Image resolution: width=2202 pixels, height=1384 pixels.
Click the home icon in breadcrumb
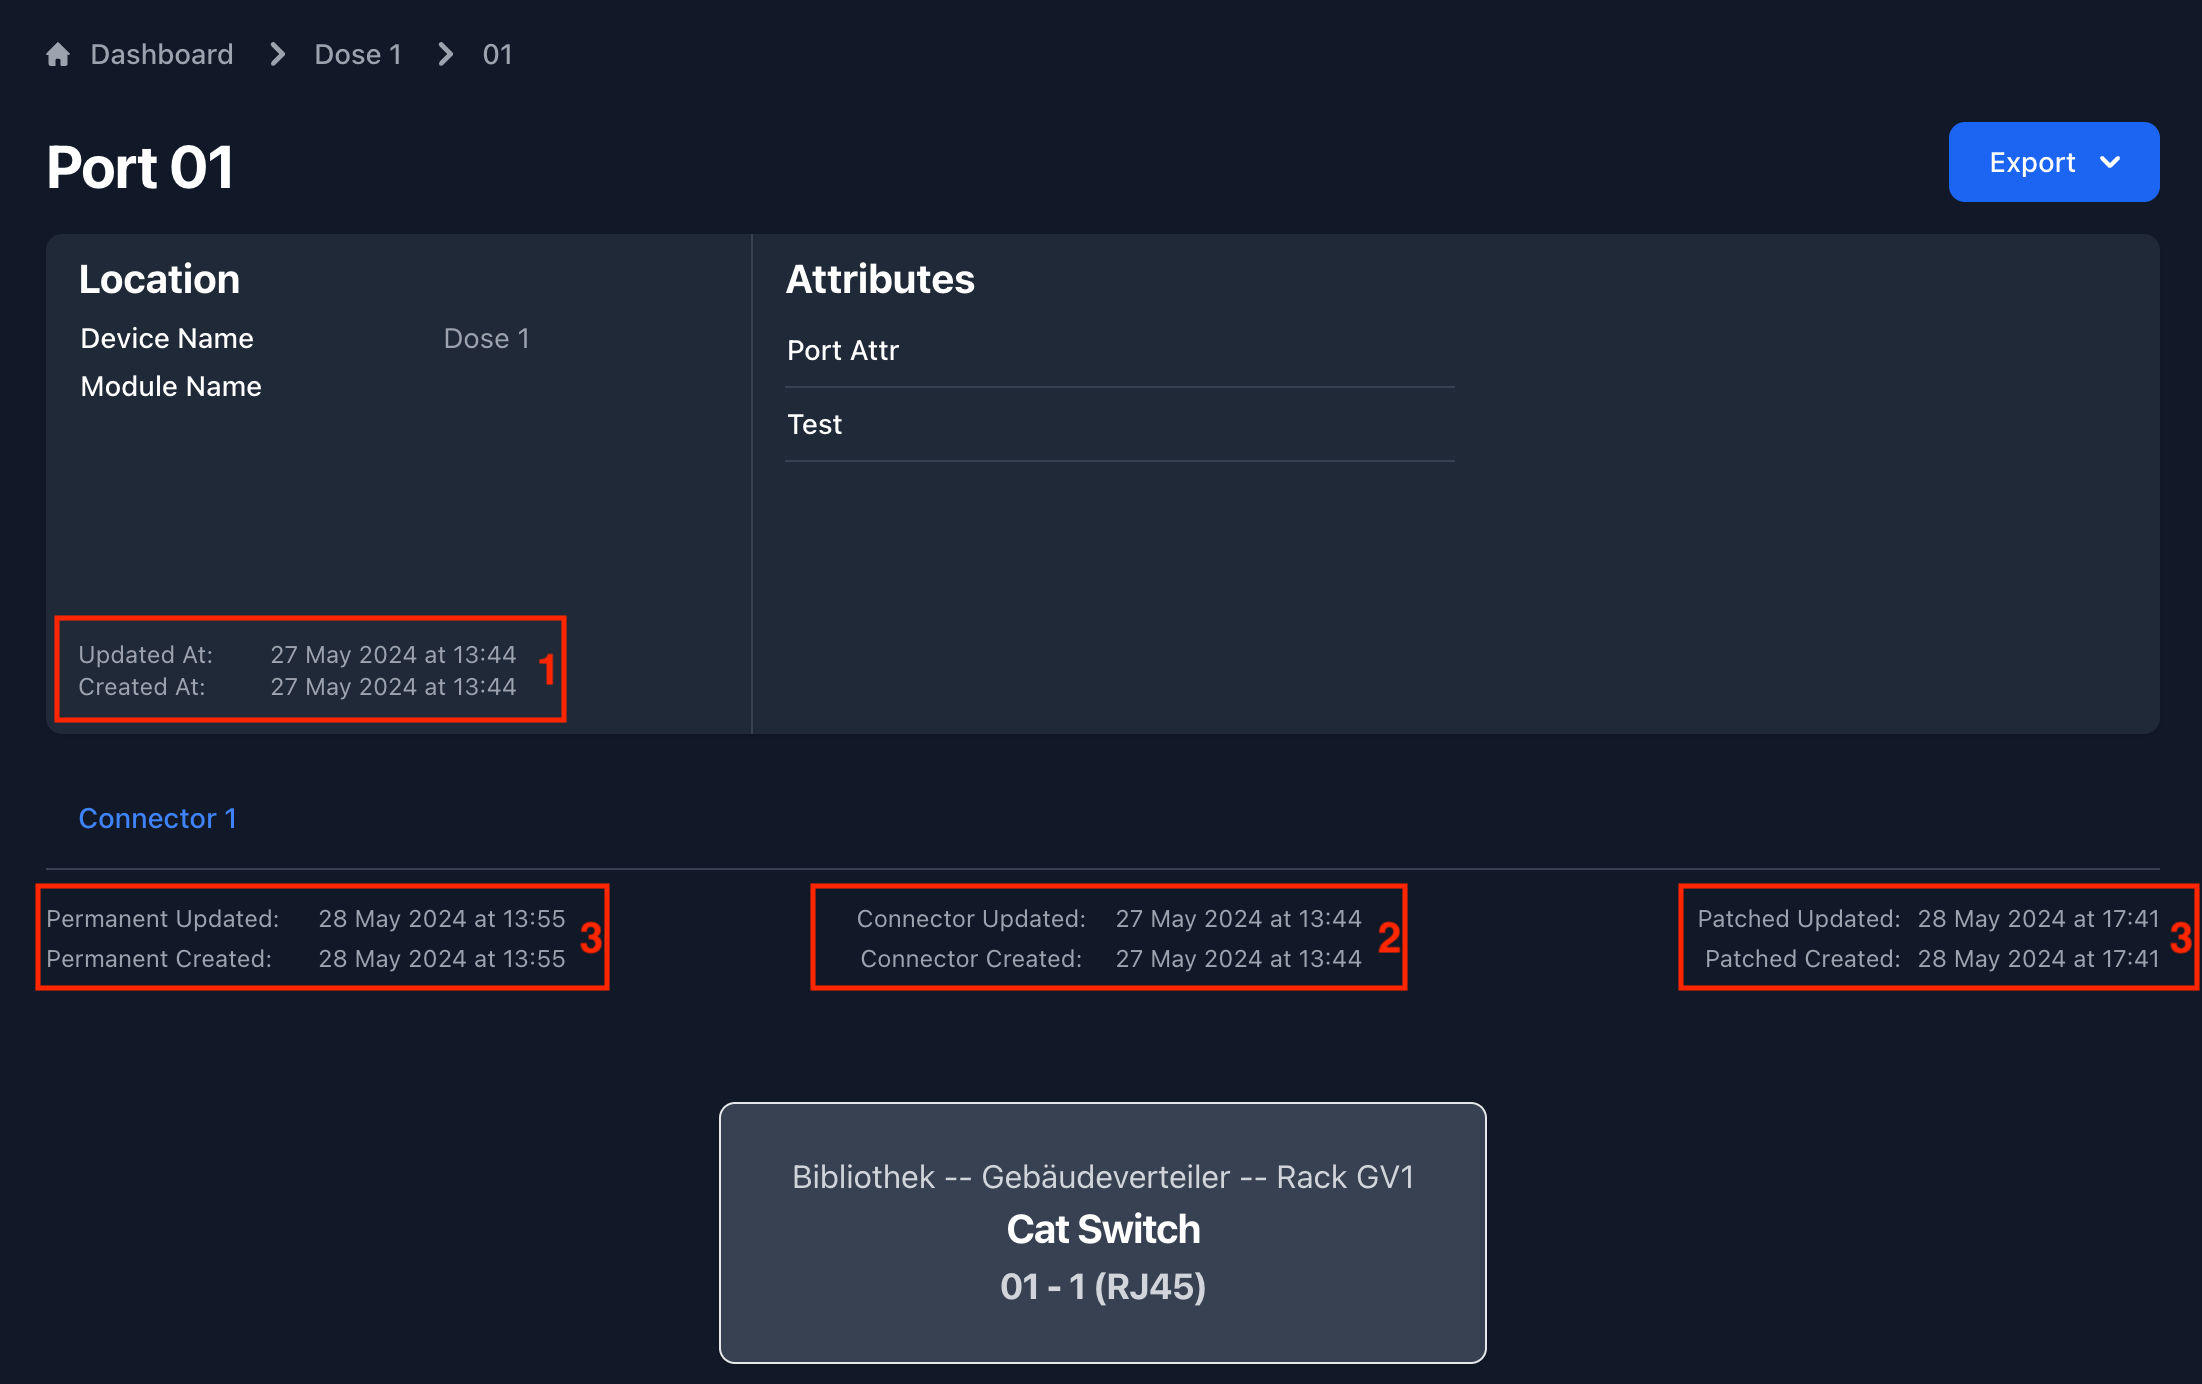[x=58, y=54]
